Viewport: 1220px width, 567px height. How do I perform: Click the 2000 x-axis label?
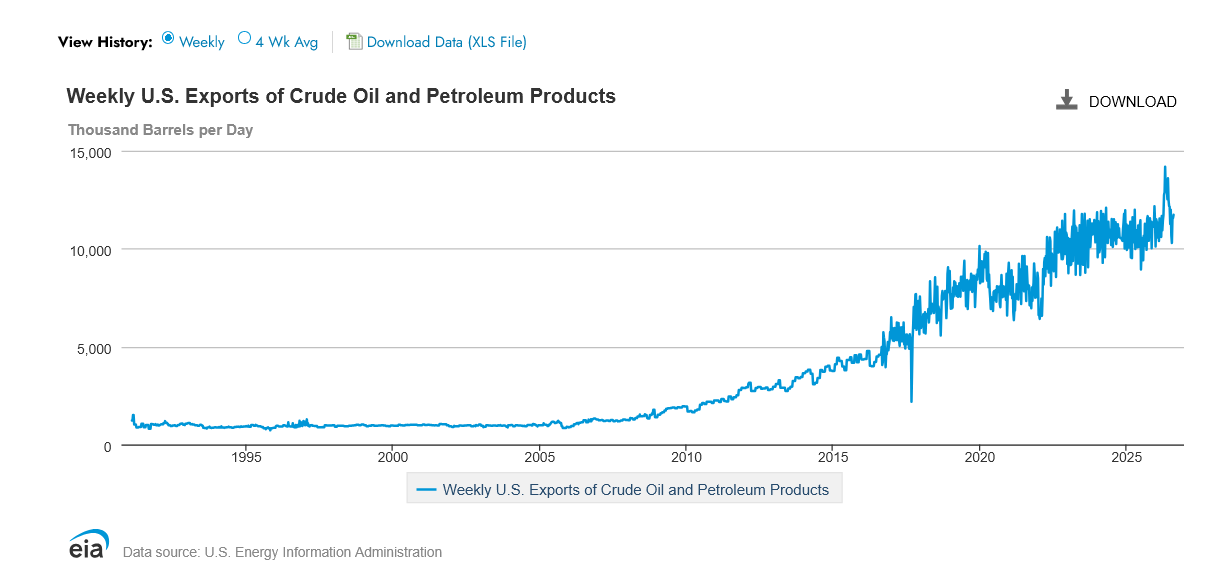393,457
